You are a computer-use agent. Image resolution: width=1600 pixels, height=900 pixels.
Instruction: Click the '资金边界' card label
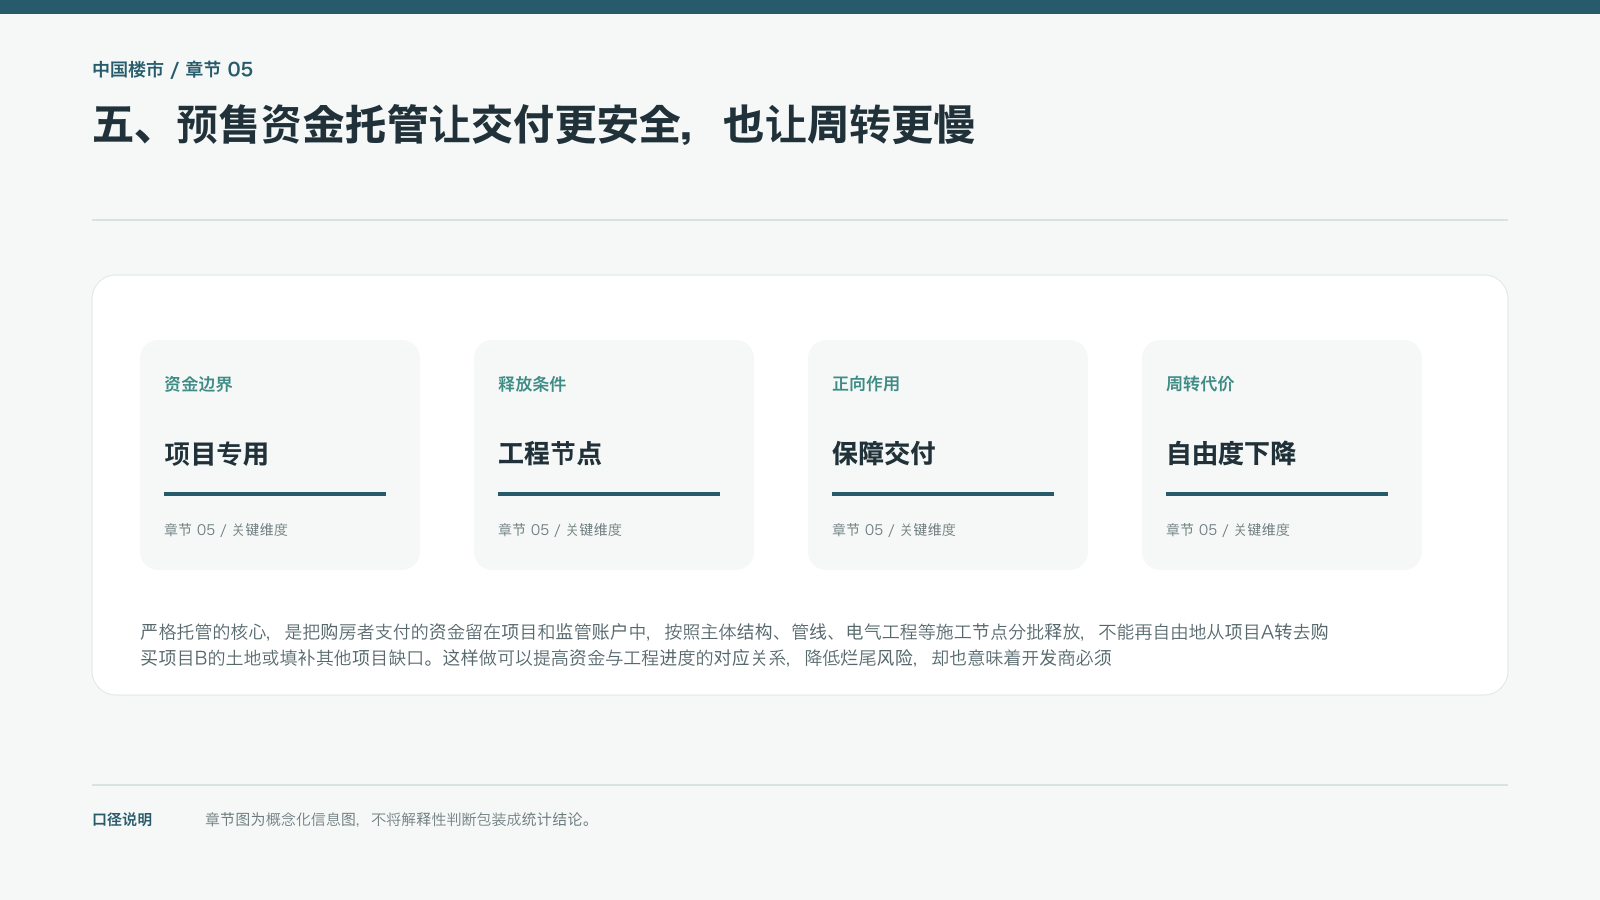pos(198,384)
